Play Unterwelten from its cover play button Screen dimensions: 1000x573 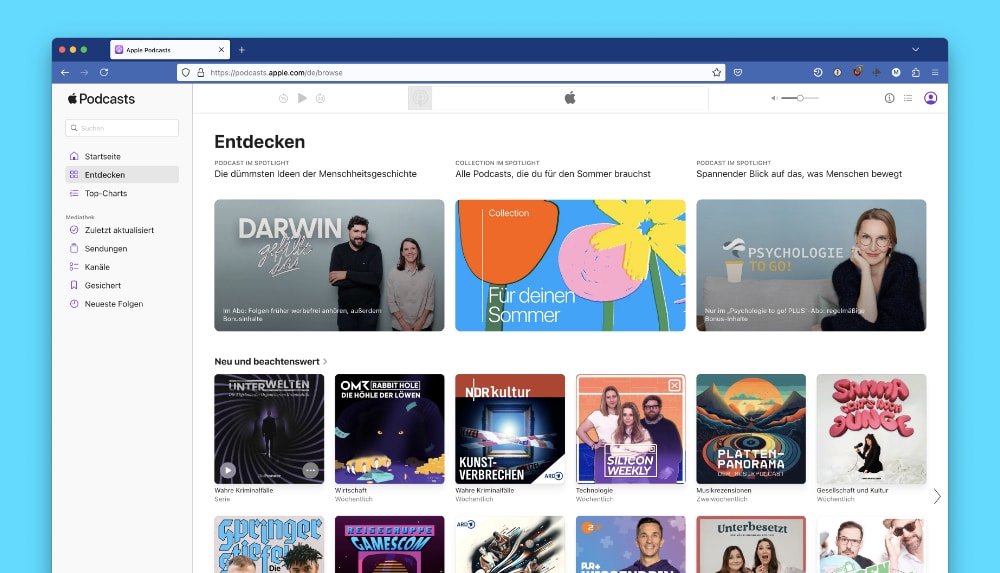(x=228, y=470)
